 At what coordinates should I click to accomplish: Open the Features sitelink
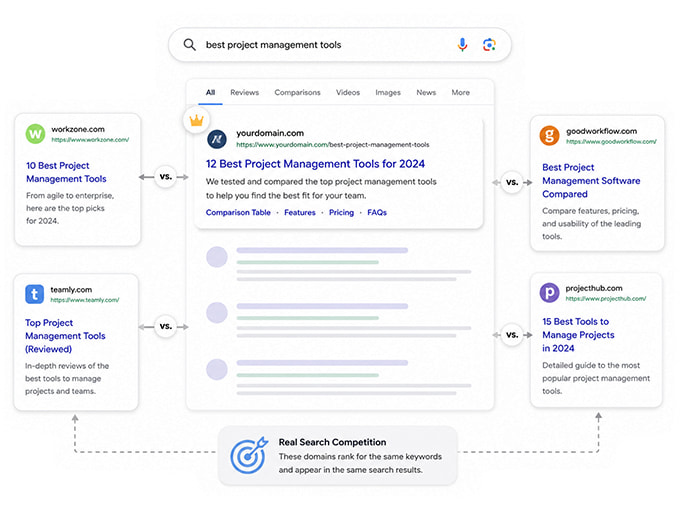[300, 212]
